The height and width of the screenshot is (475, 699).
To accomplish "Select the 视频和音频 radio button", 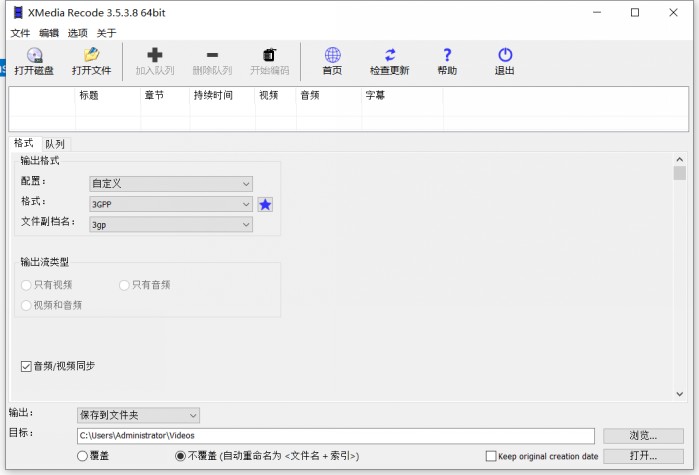I will [x=26, y=305].
